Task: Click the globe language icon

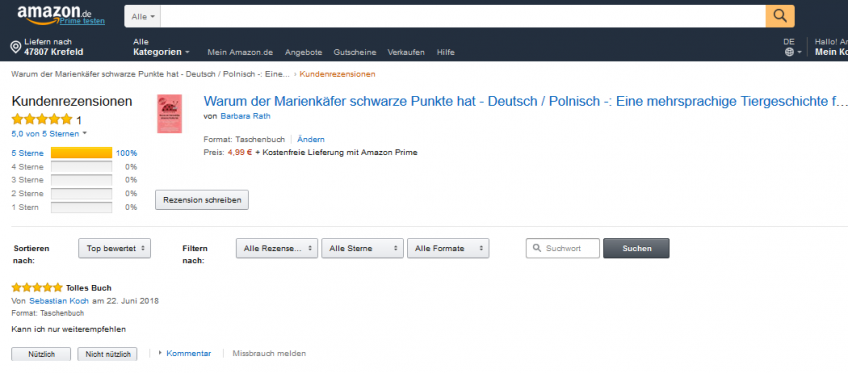Action: coord(789,52)
